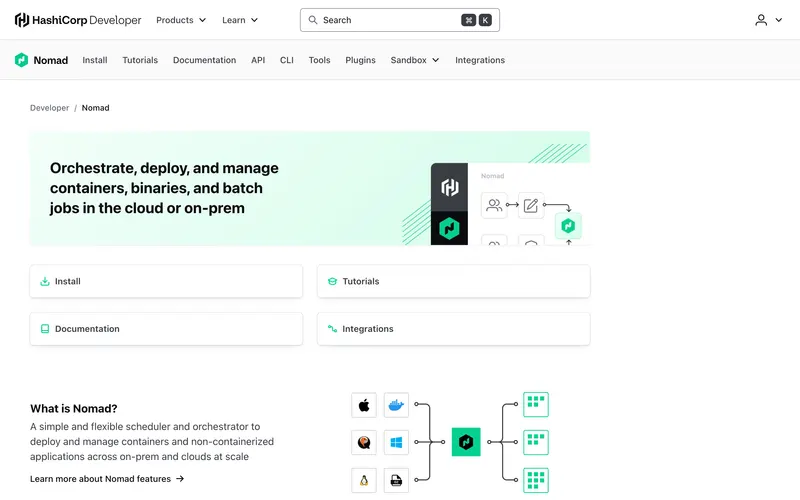
Task: Open the Plugins nav item
Action: click(360, 60)
